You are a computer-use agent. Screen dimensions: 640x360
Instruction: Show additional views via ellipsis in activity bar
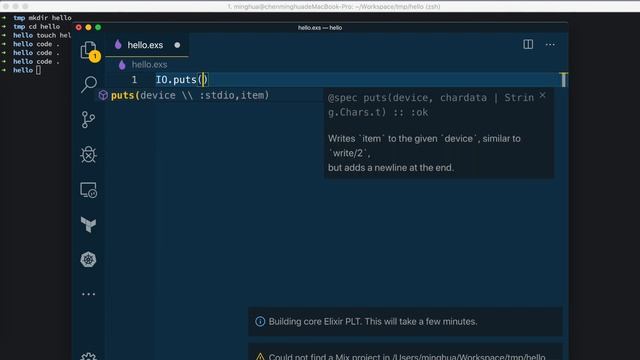[88, 294]
